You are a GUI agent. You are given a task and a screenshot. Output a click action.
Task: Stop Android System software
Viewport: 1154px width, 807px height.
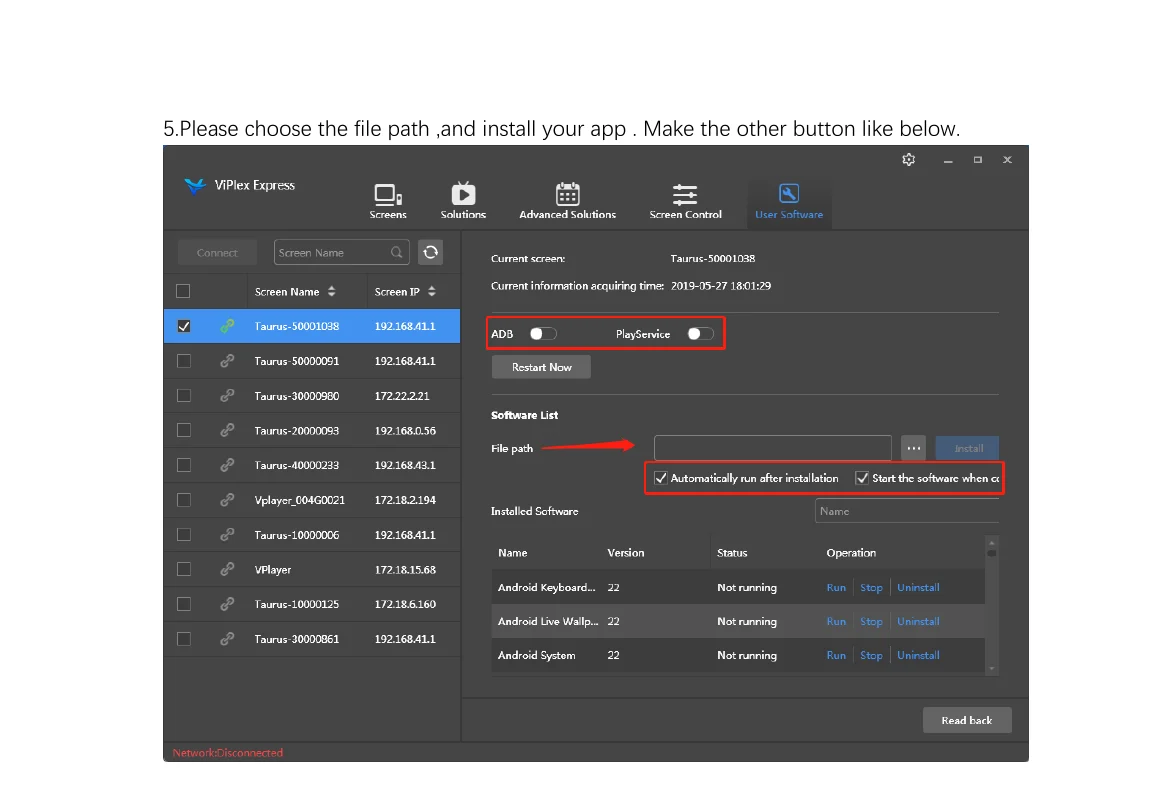point(871,655)
